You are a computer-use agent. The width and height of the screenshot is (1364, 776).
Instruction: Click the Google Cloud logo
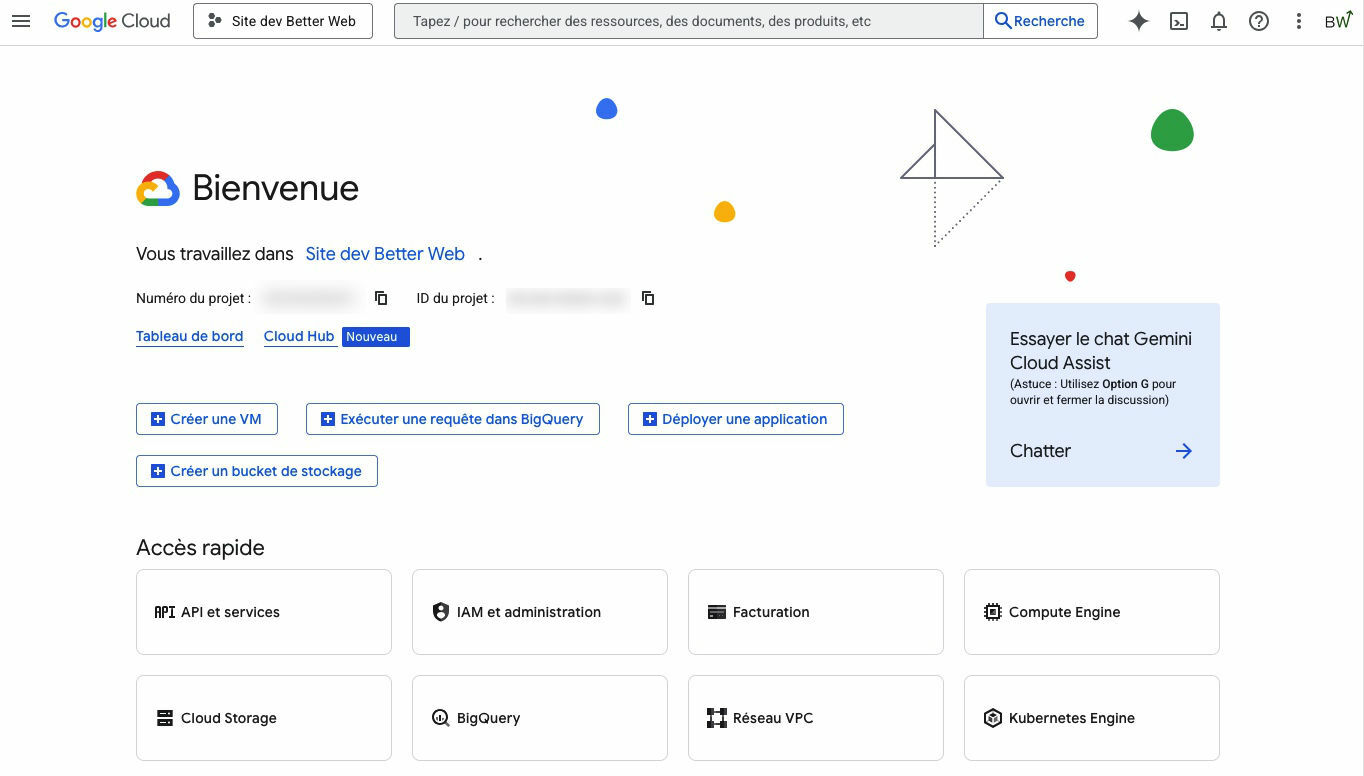[112, 21]
